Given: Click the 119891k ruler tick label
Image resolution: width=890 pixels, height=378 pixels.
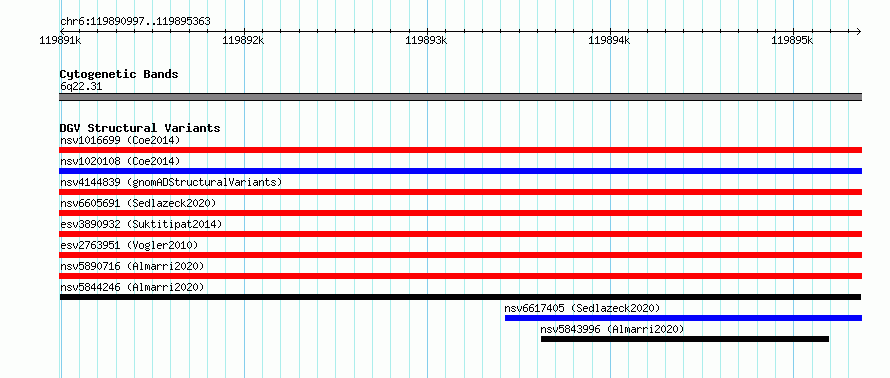Looking at the screenshot, I should (x=60, y=40).
